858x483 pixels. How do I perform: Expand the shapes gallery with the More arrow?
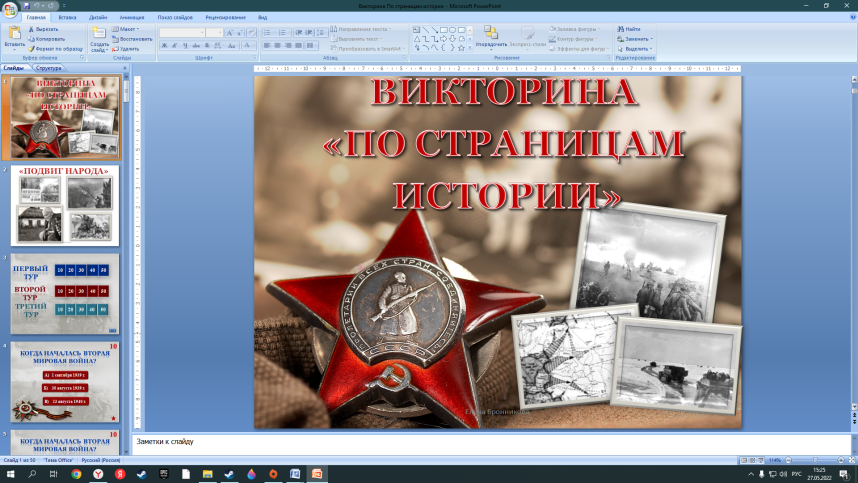tap(469, 48)
